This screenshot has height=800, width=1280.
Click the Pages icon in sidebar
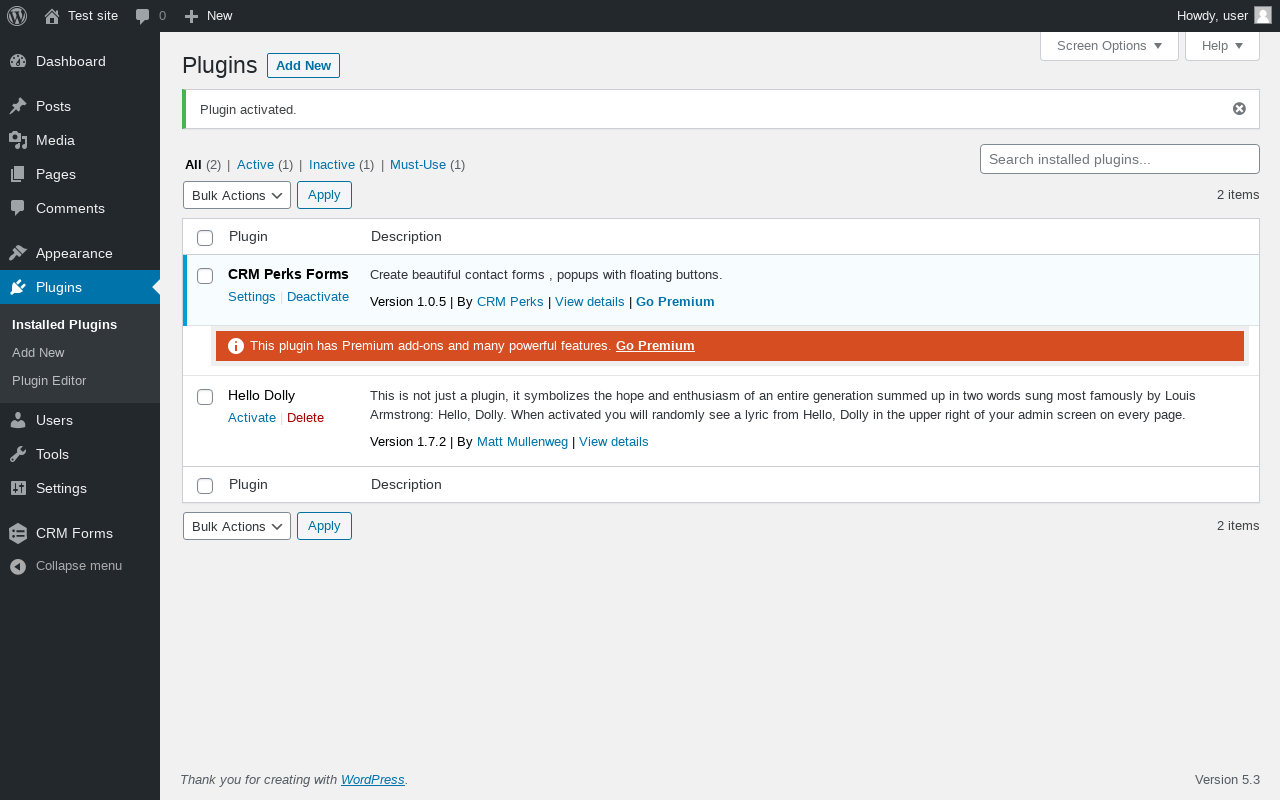pos(18,174)
